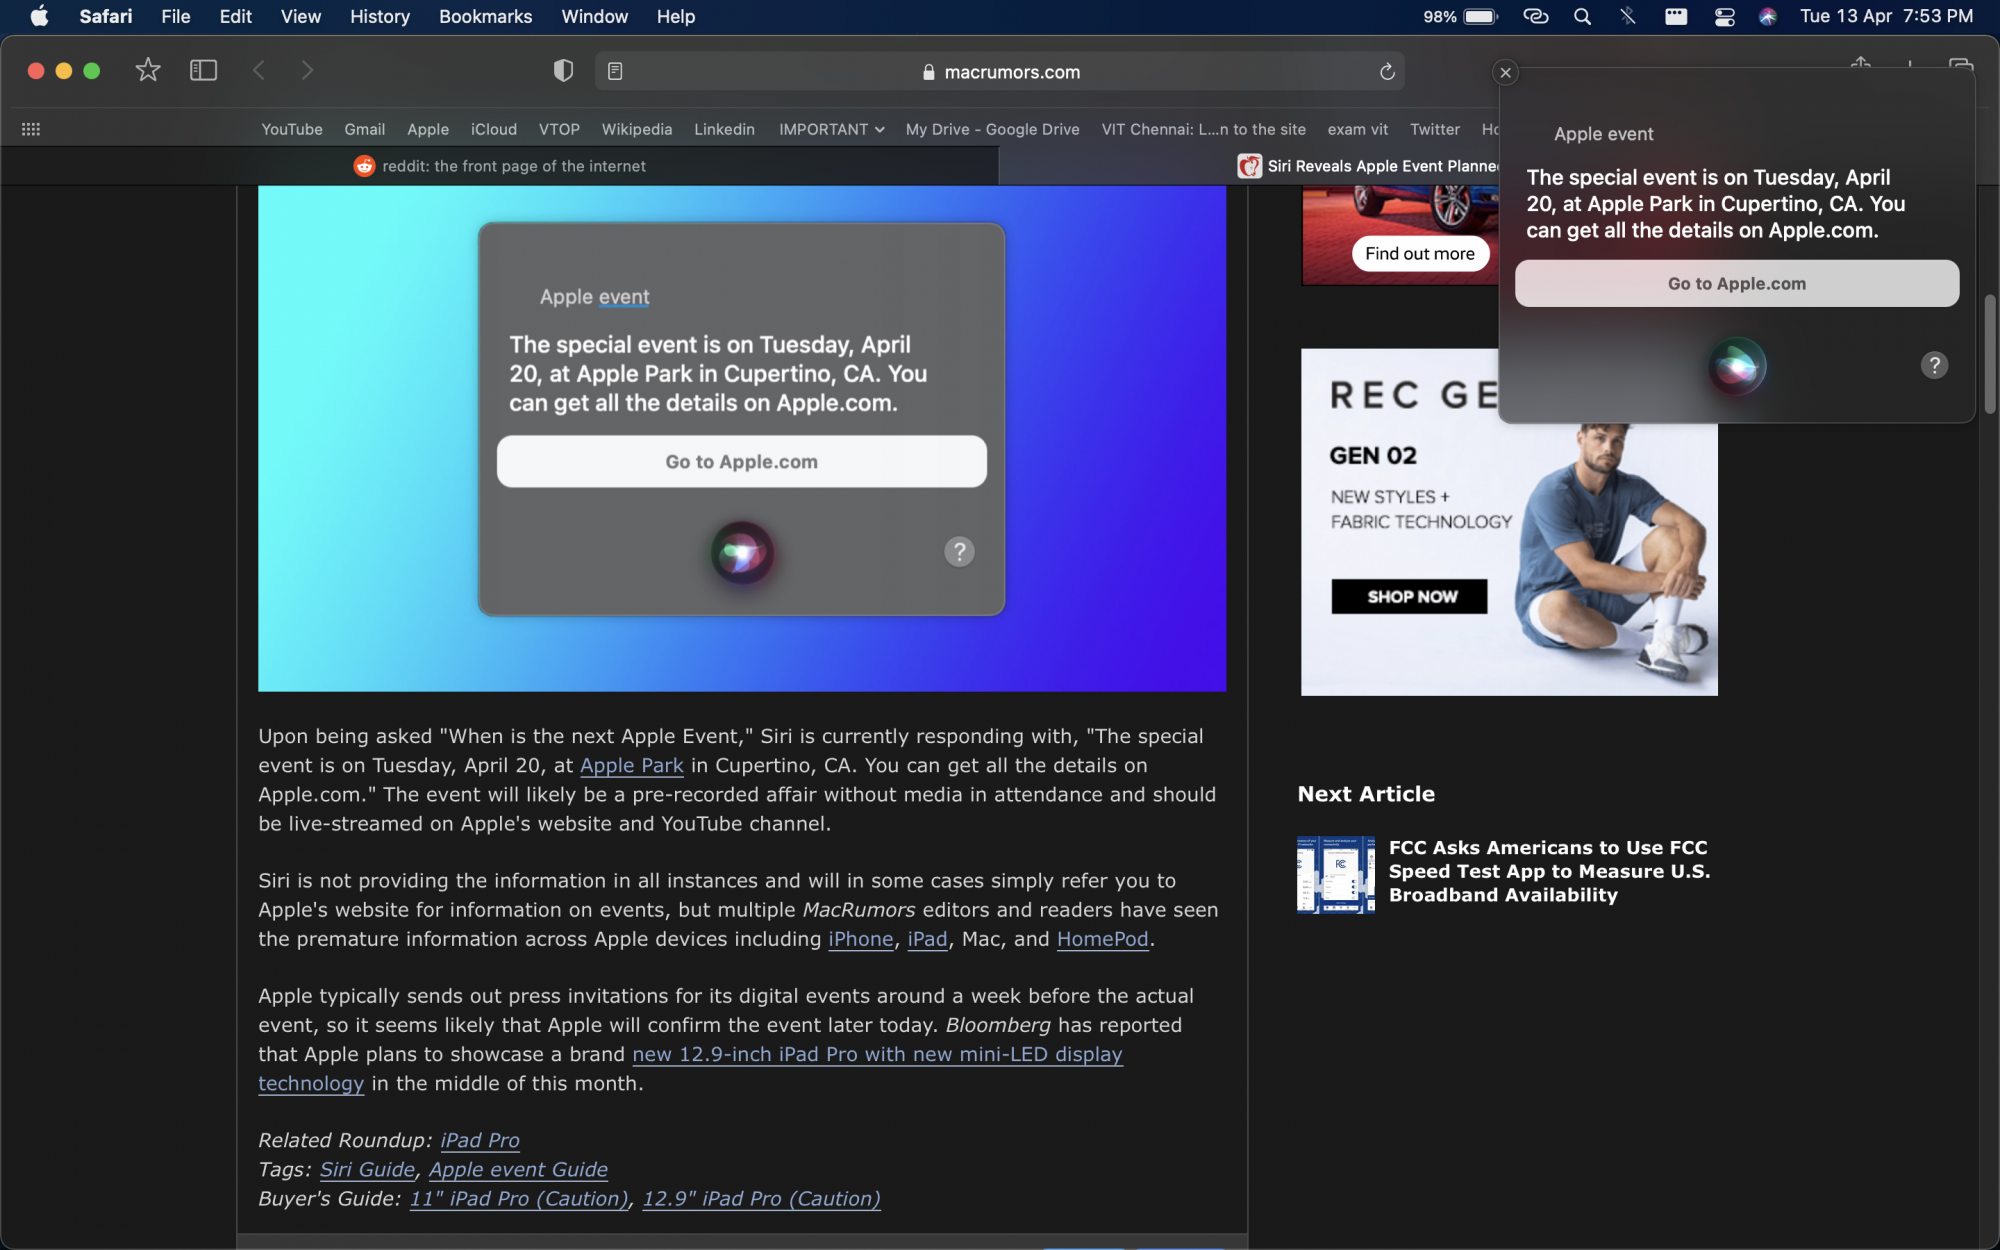Viewport: 2000px width, 1250px height.
Task: Open My Drive - Google Drive bookmark
Action: tap(993, 129)
